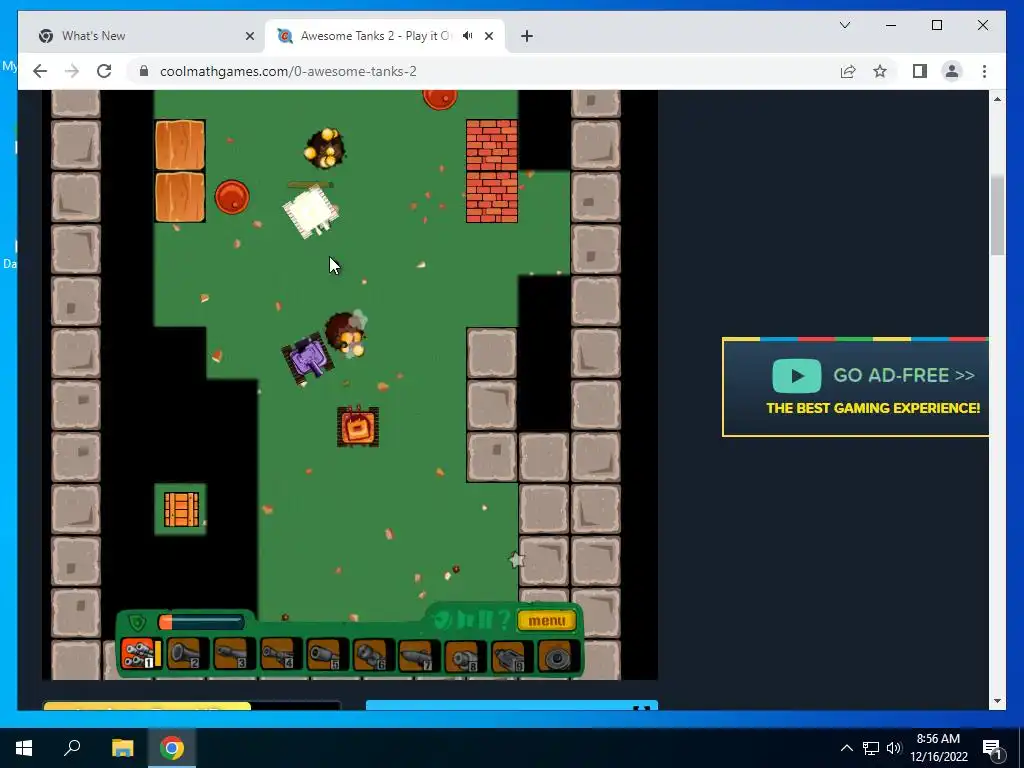1024x768 pixels.
Task: Open the clock showing 8:56 AM
Action: pos(938,748)
